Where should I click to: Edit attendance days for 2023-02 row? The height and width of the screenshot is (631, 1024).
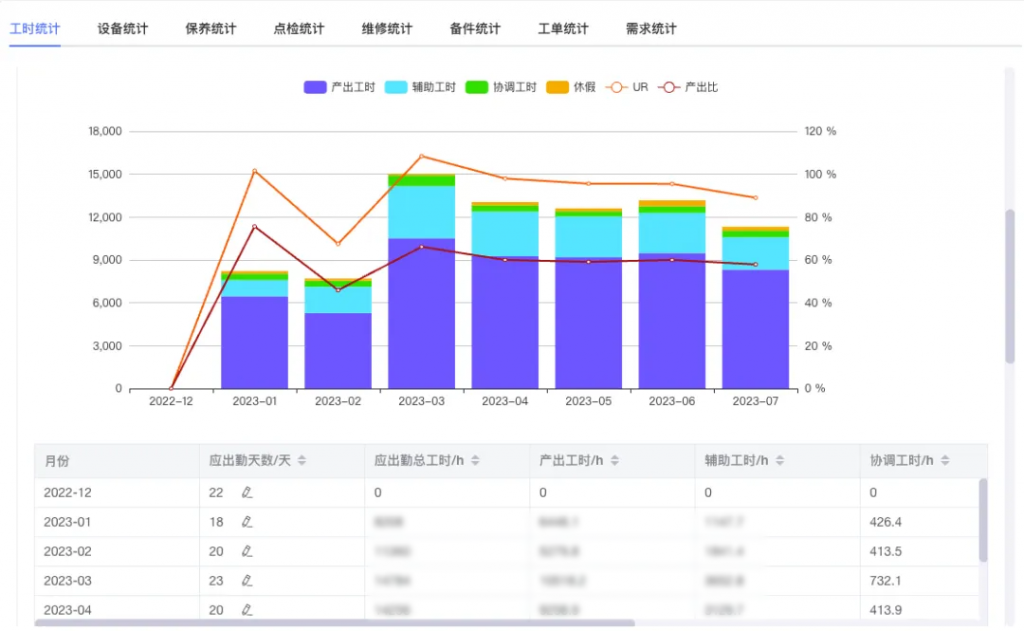[247, 551]
